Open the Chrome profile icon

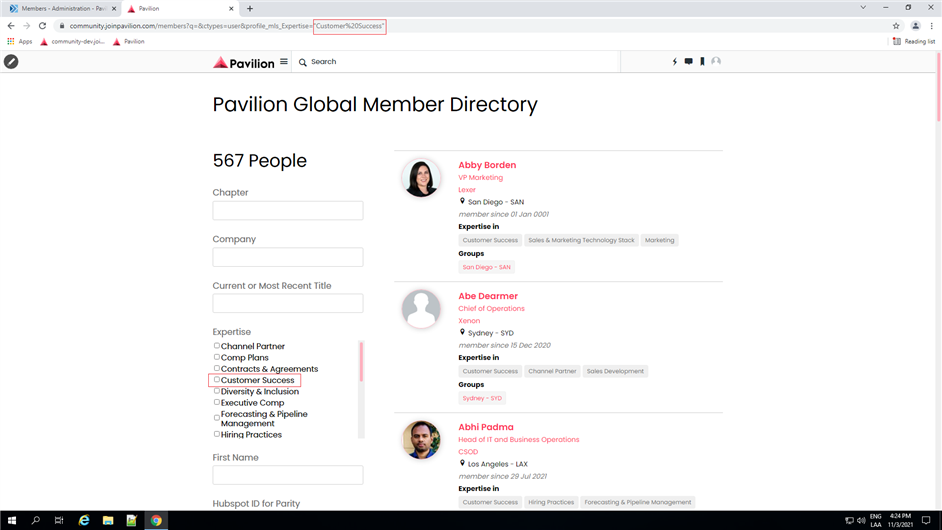click(916, 26)
